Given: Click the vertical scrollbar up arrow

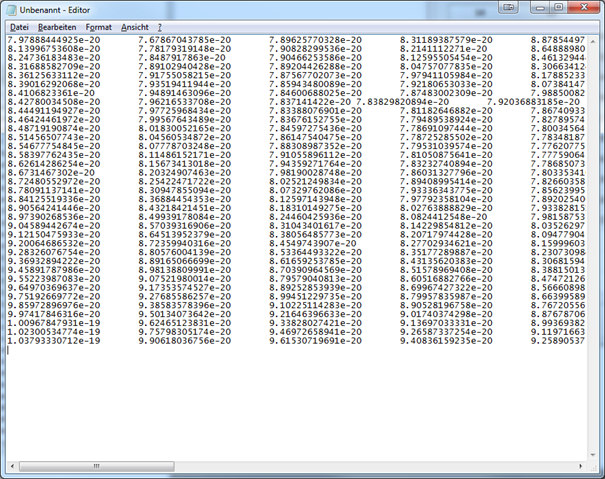Looking at the screenshot, I should [592, 40].
